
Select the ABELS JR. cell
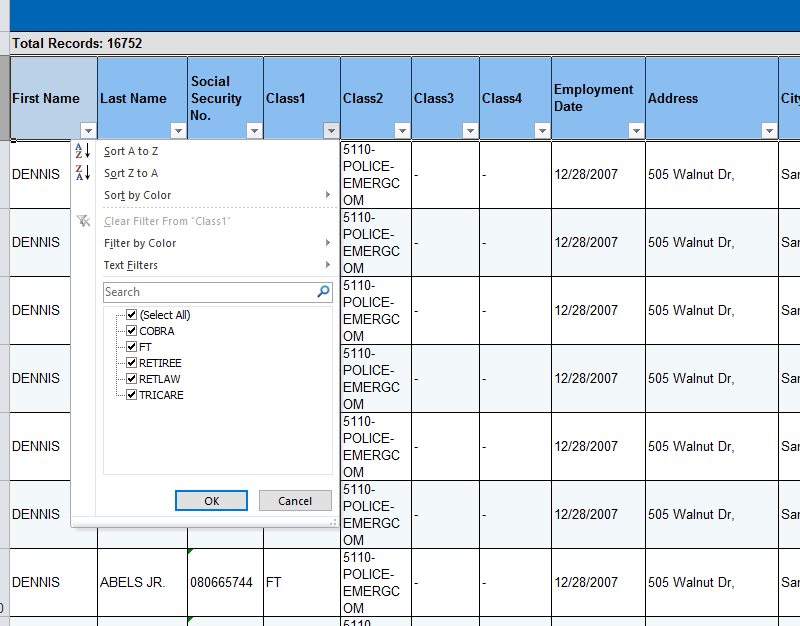[142, 582]
